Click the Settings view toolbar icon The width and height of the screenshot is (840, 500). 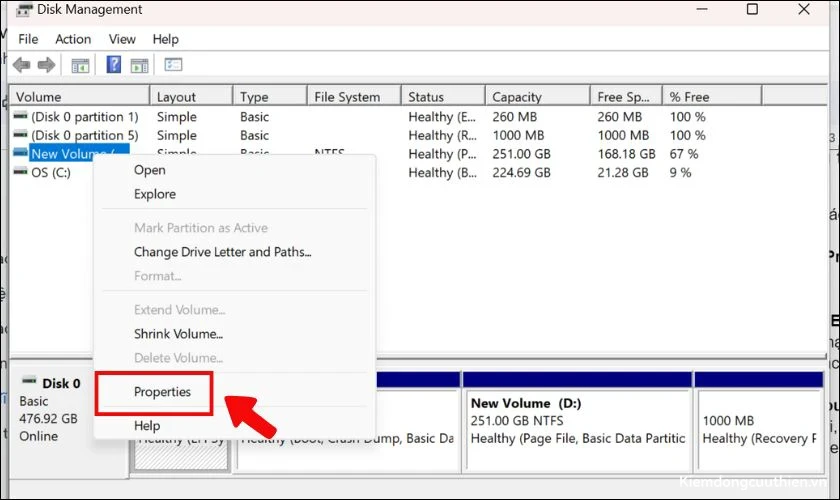pyautogui.click(x=173, y=65)
